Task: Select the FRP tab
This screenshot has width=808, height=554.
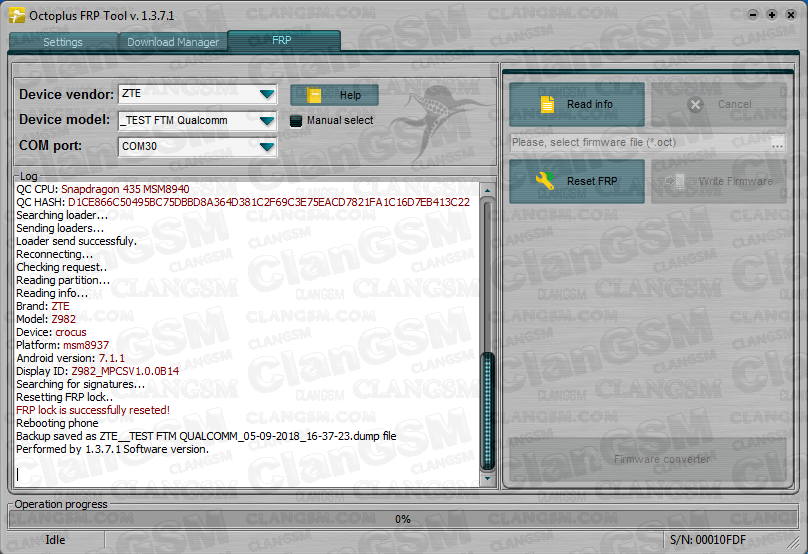Action: [x=283, y=41]
